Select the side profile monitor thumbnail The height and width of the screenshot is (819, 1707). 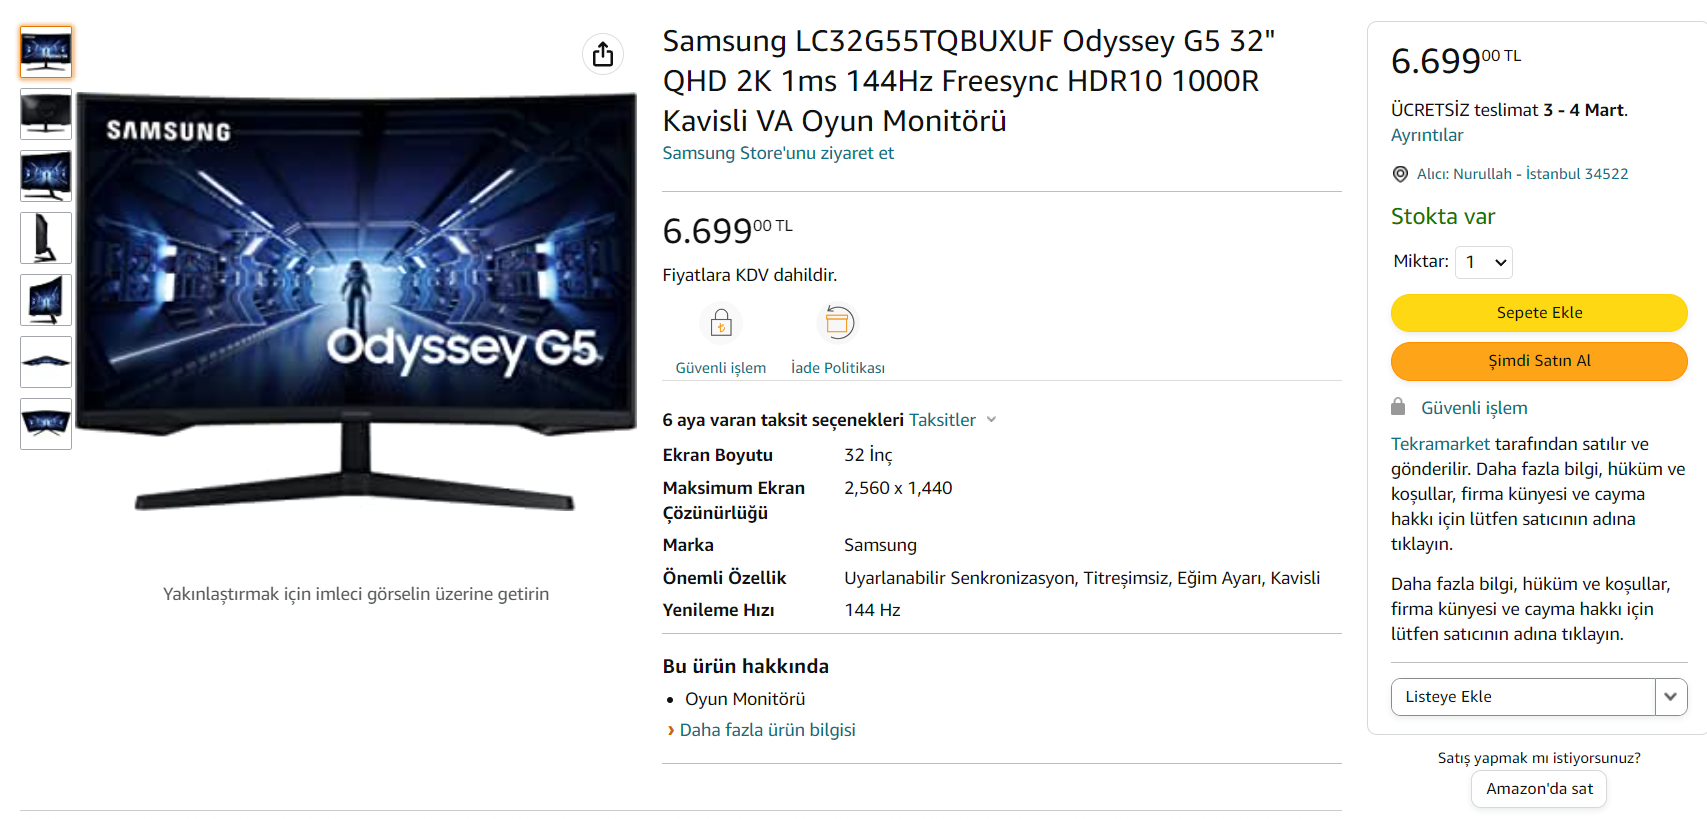[46, 238]
